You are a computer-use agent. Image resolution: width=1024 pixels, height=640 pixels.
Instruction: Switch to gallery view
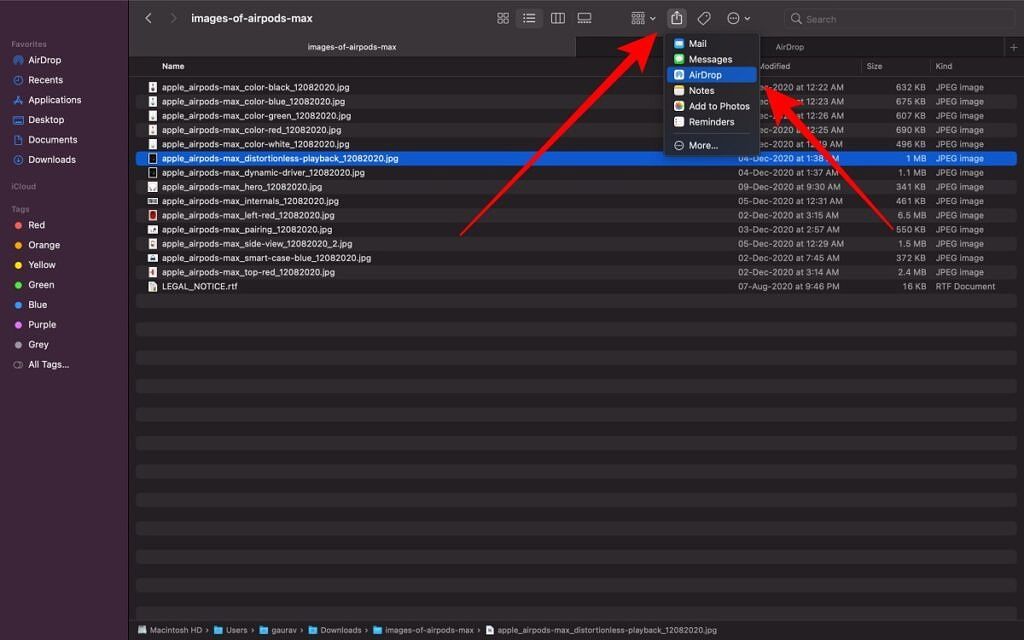pos(584,18)
